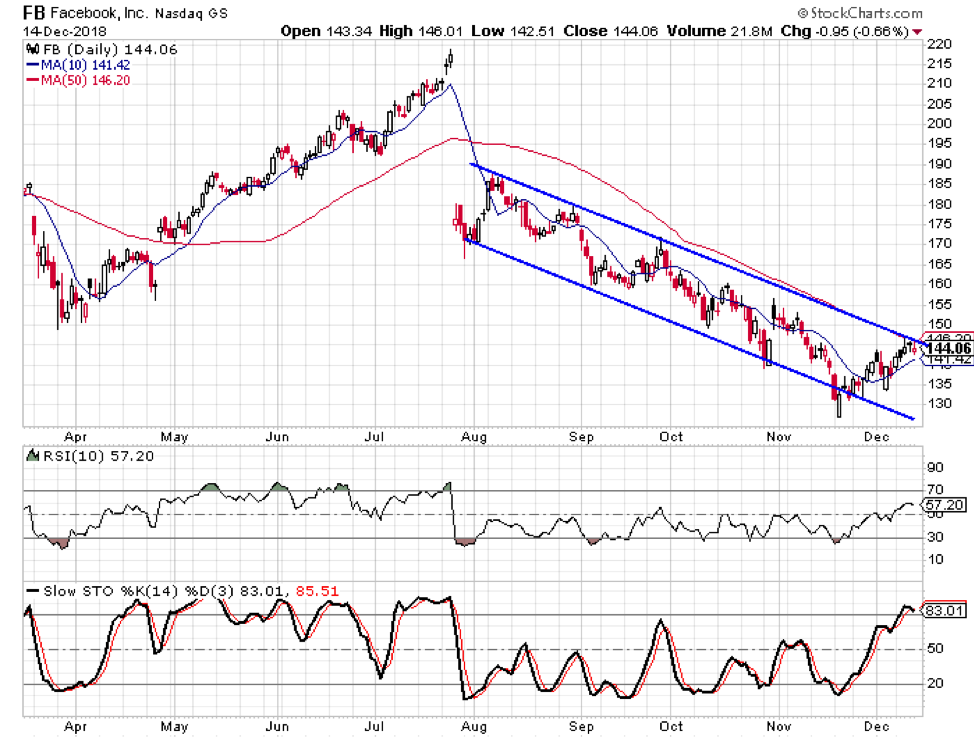Click the red 85.51 stochastic %D value
Image resolution: width=974 pixels, height=737 pixels.
pos(317,591)
